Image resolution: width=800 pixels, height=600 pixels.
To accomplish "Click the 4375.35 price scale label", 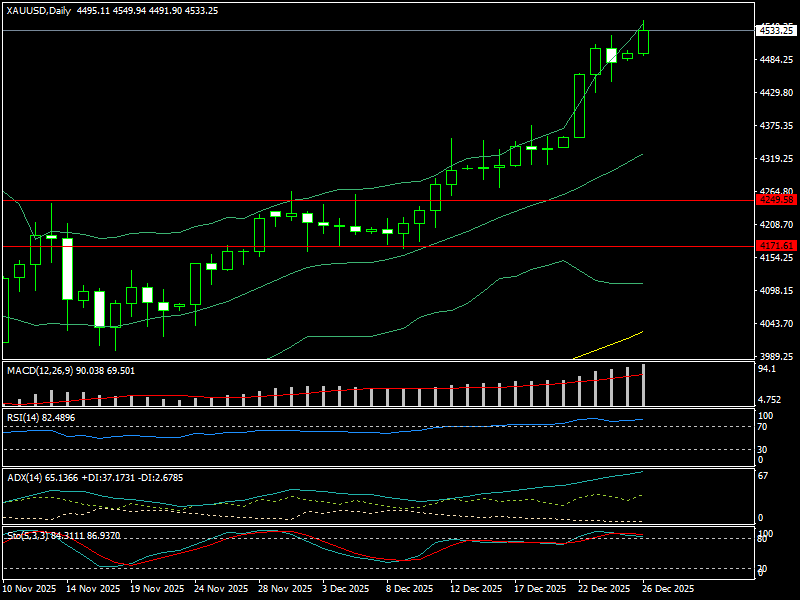I will [x=776, y=126].
